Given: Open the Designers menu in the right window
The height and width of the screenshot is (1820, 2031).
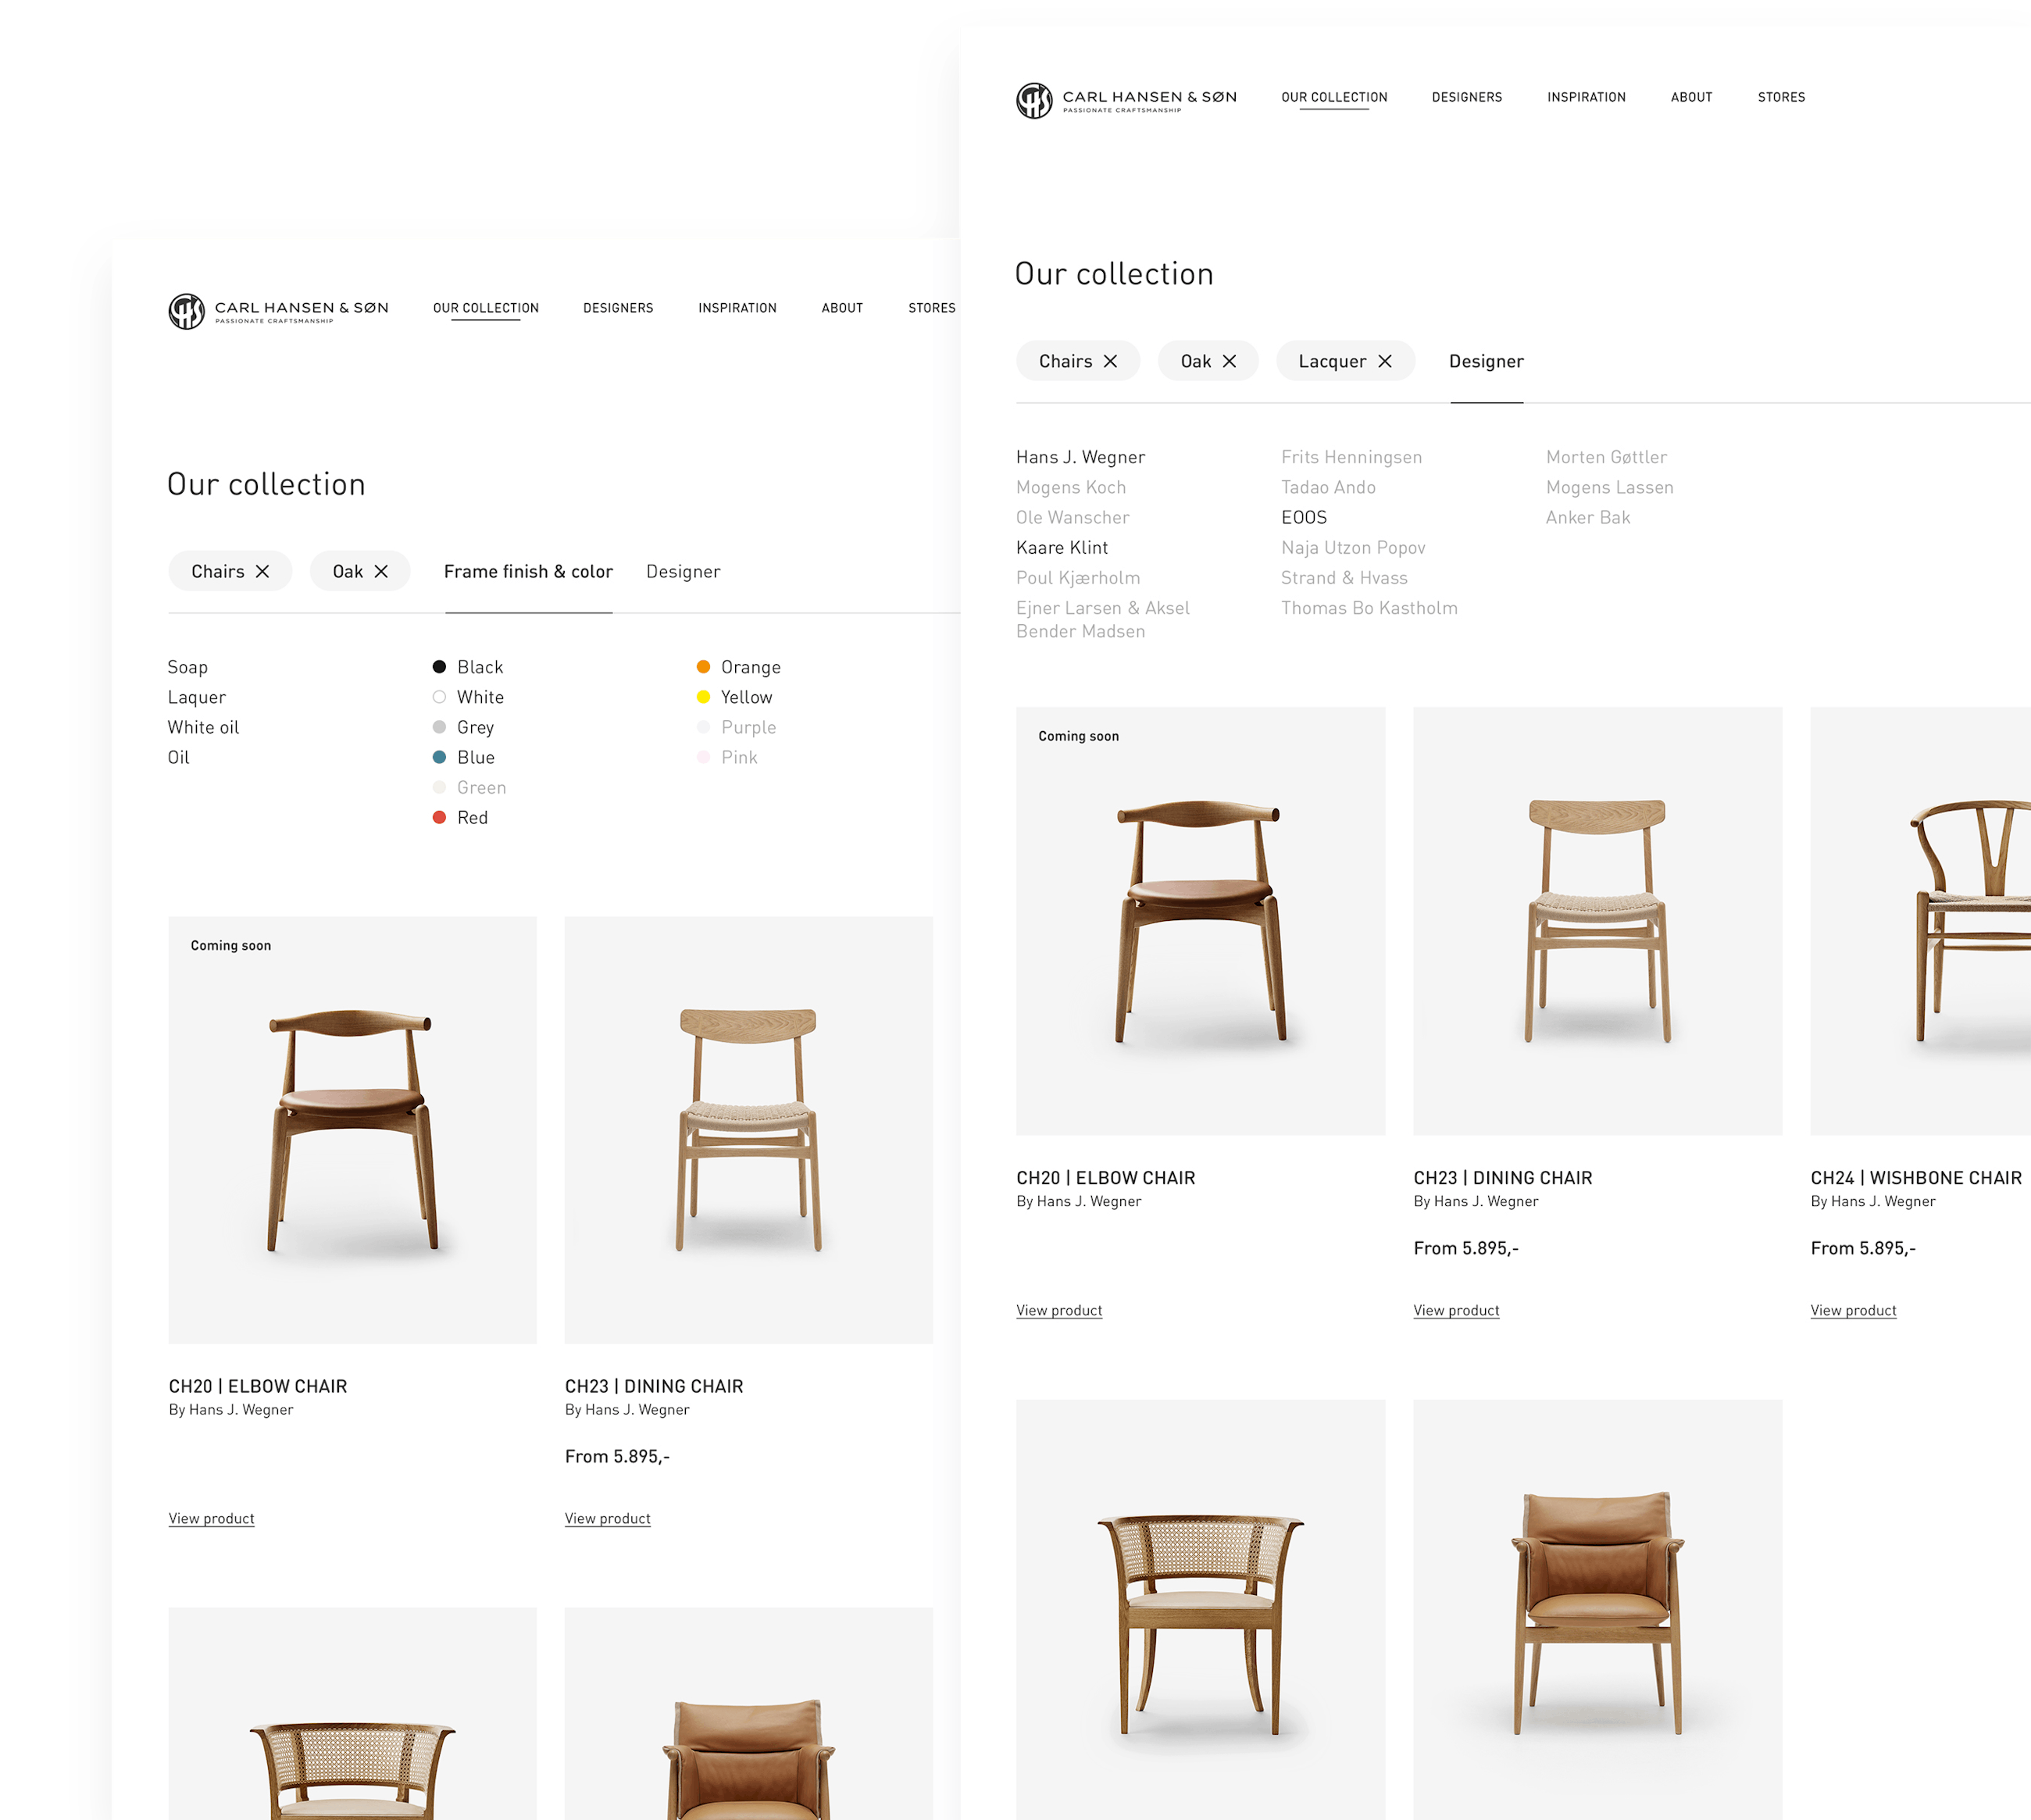Looking at the screenshot, I should pyautogui.click(x=1467, y=97).
